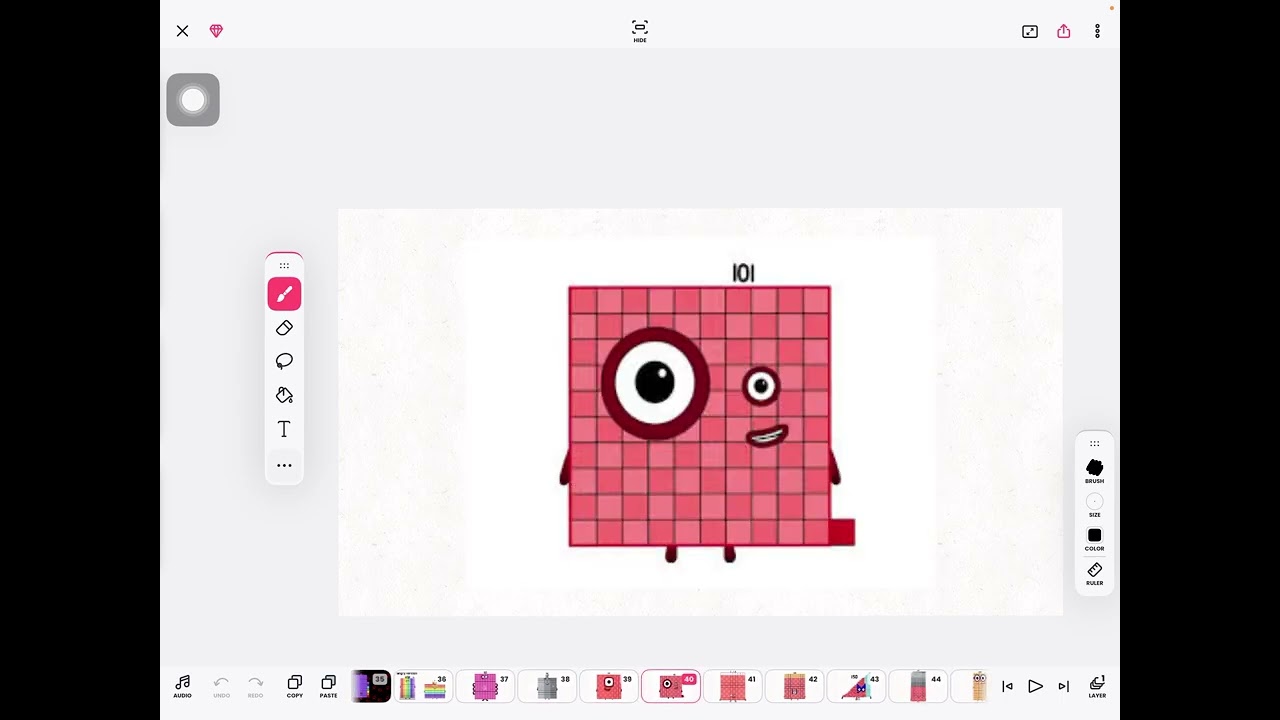Click the COPY frame button
This screenshot has width=1280, height=720.
coord(295,687)
